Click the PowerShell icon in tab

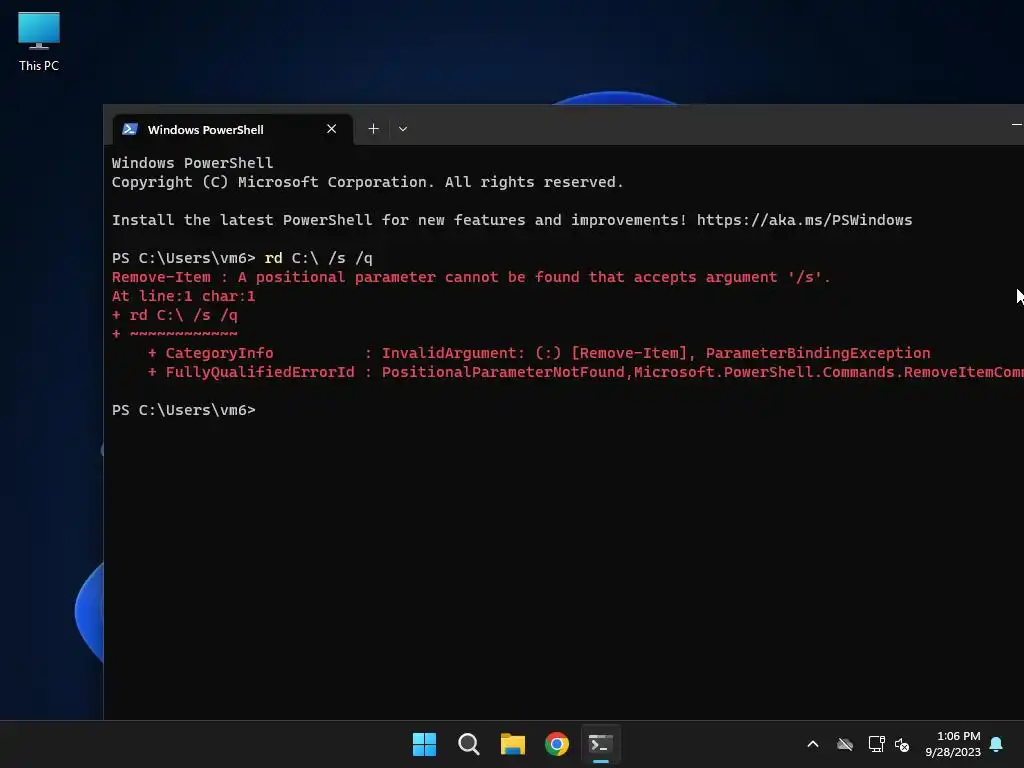[130, 129]
